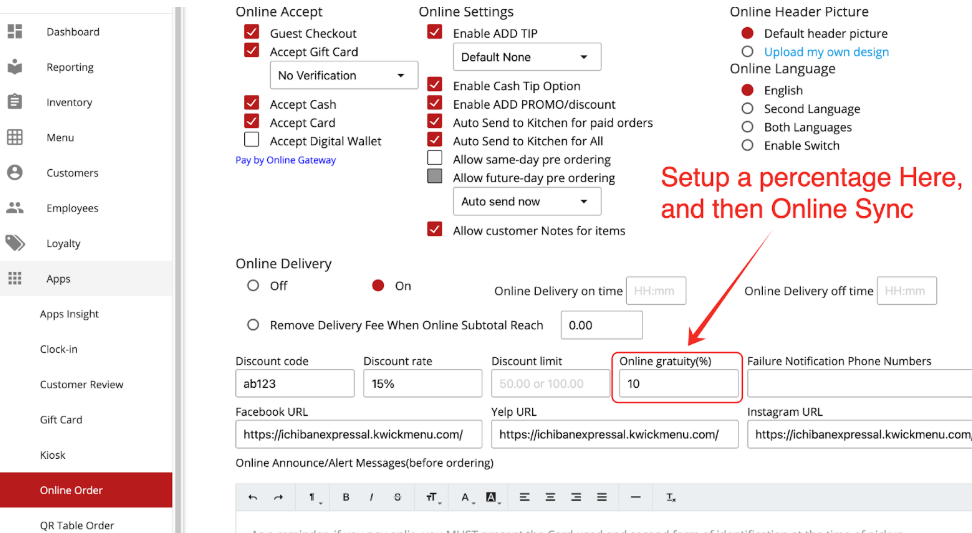Toggle the Accept Cash checkbox

click(x=252, y=102)
